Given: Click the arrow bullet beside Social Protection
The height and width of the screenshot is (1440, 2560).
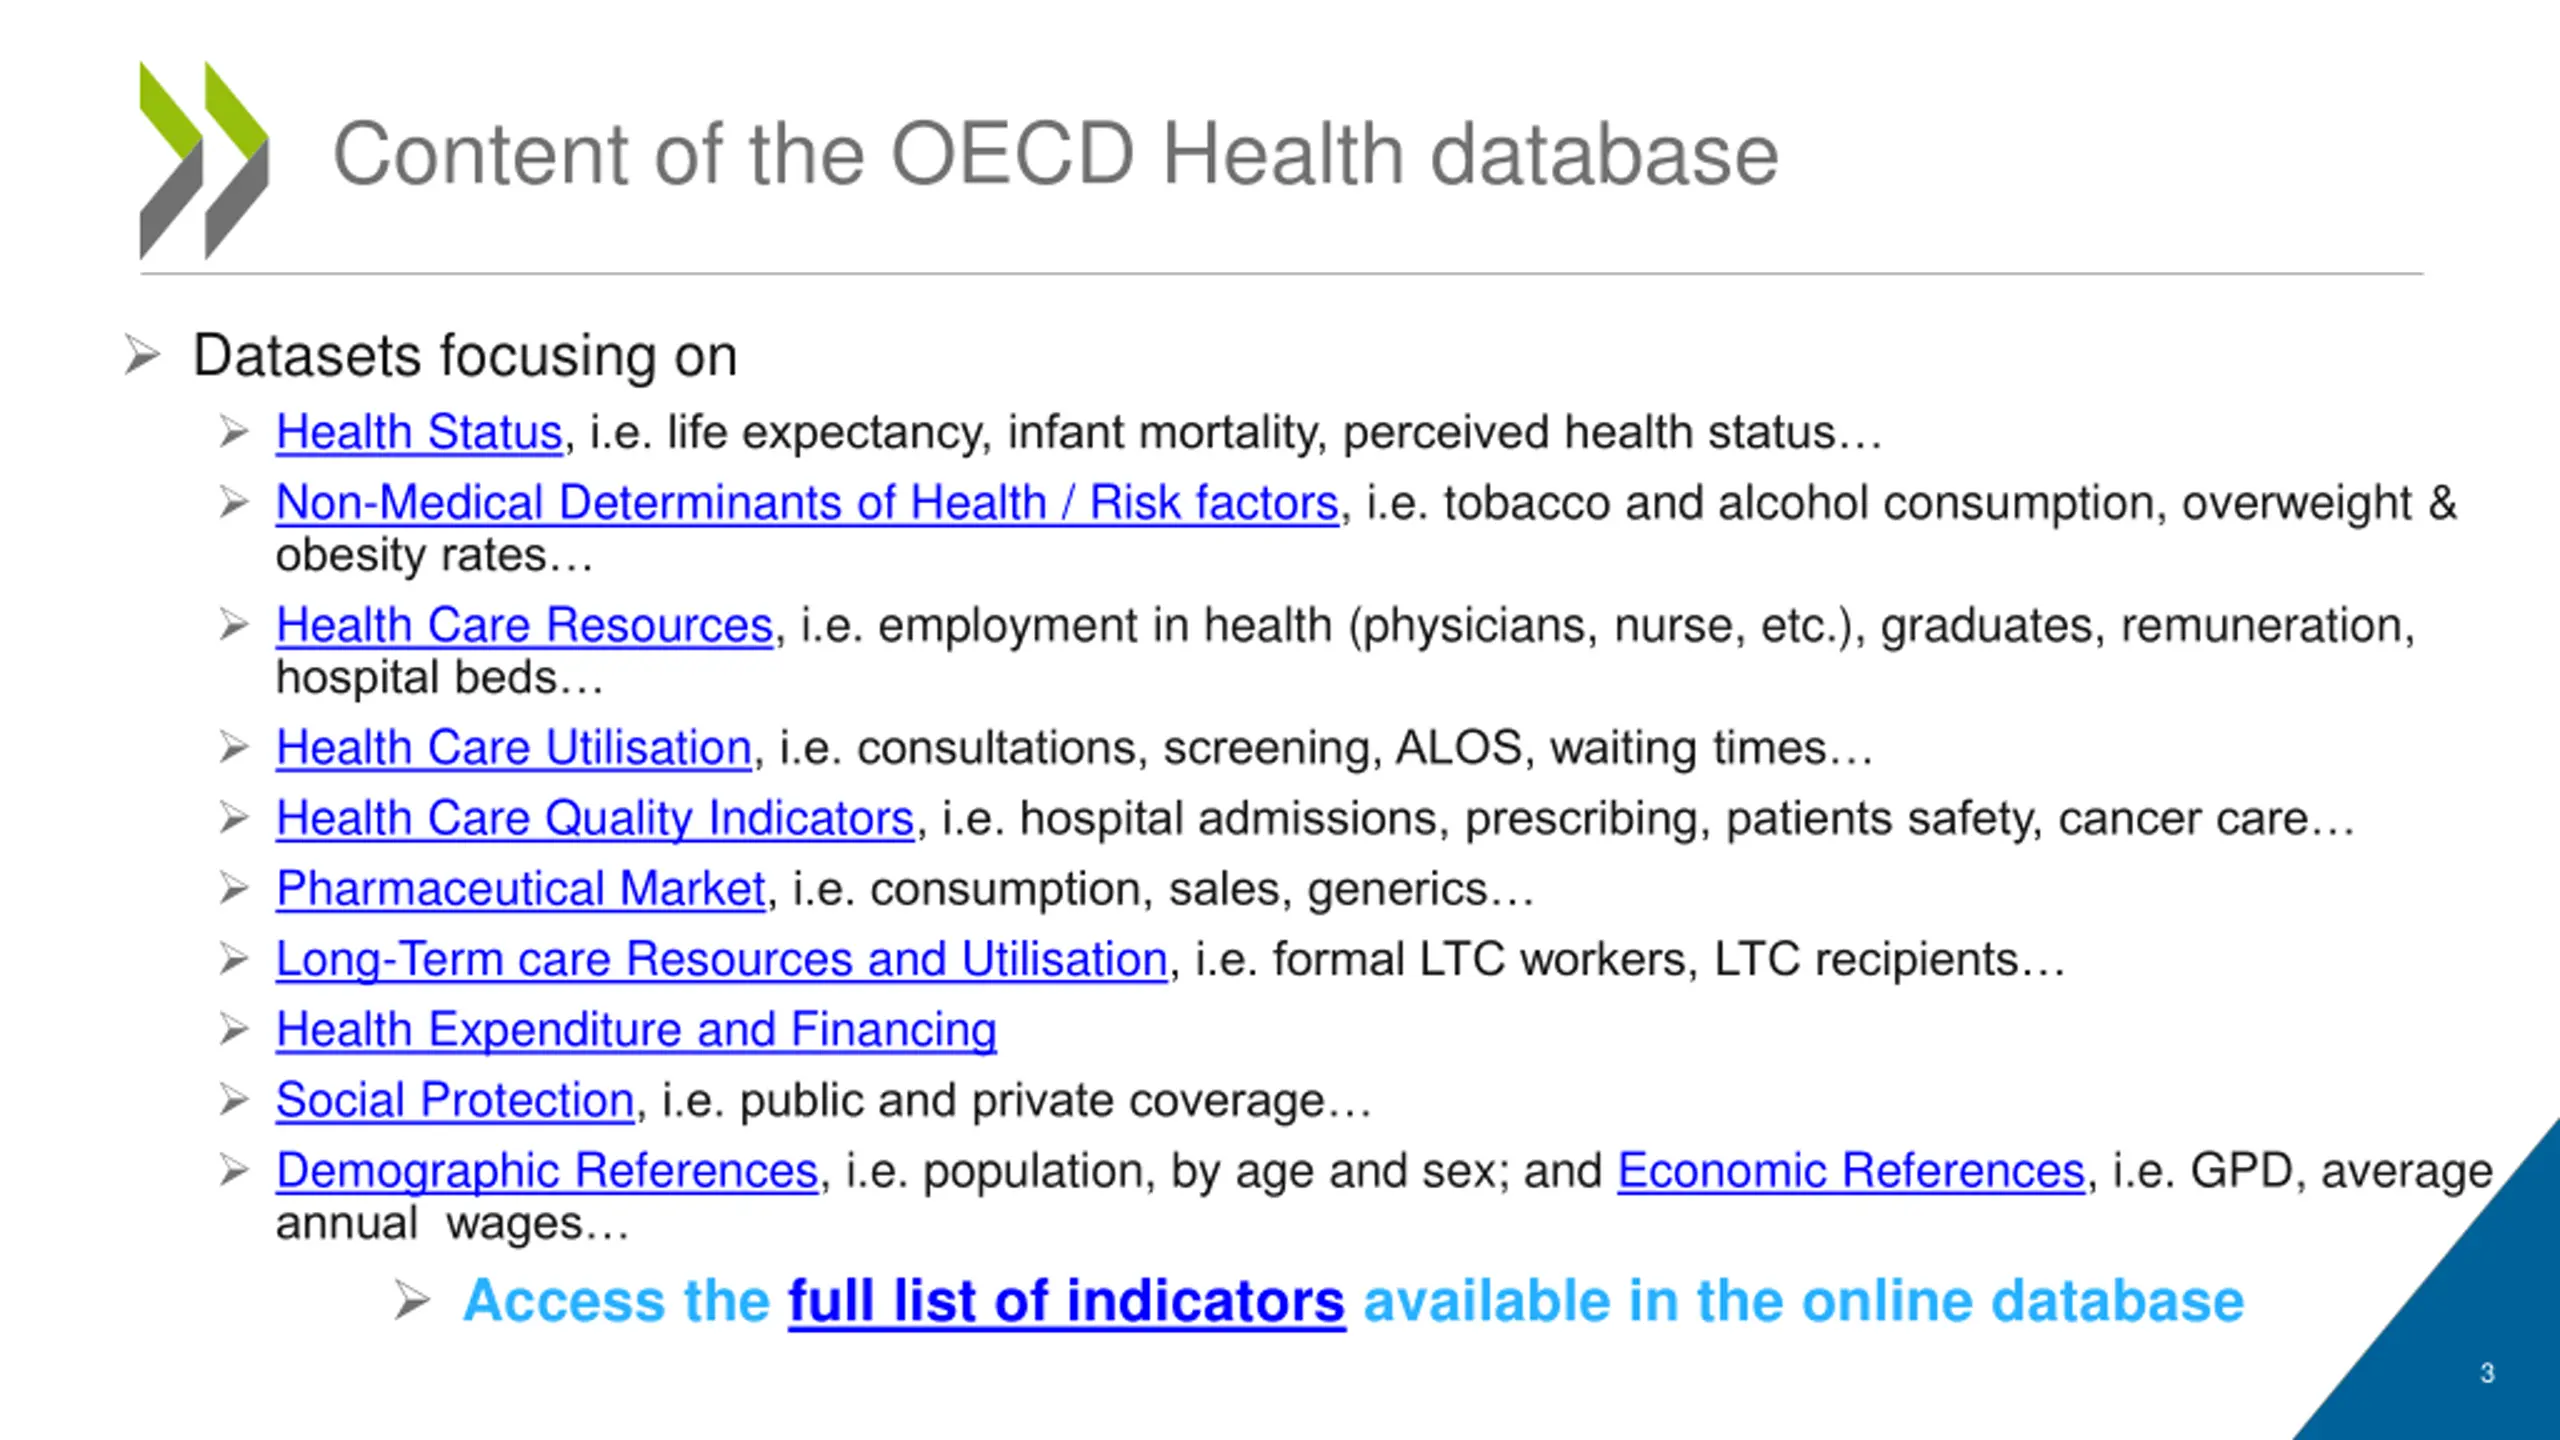Looking at the screenshot, I should pos(234,1100).
